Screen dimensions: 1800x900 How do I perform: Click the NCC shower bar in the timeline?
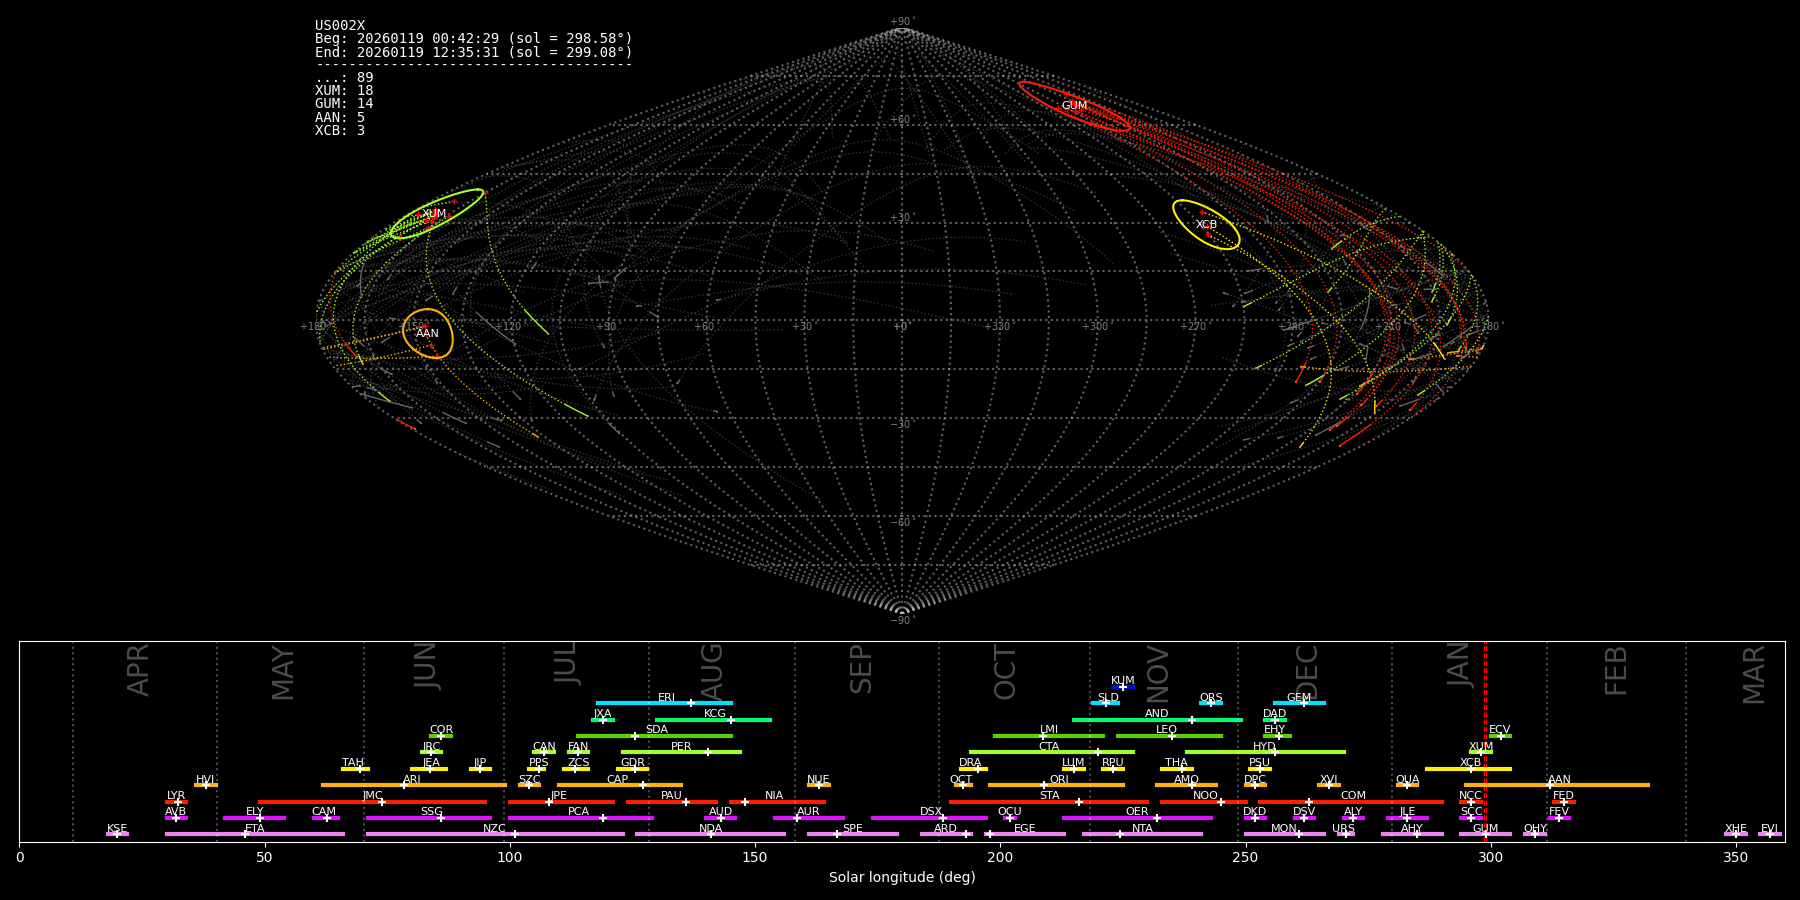coord(1470,802)
